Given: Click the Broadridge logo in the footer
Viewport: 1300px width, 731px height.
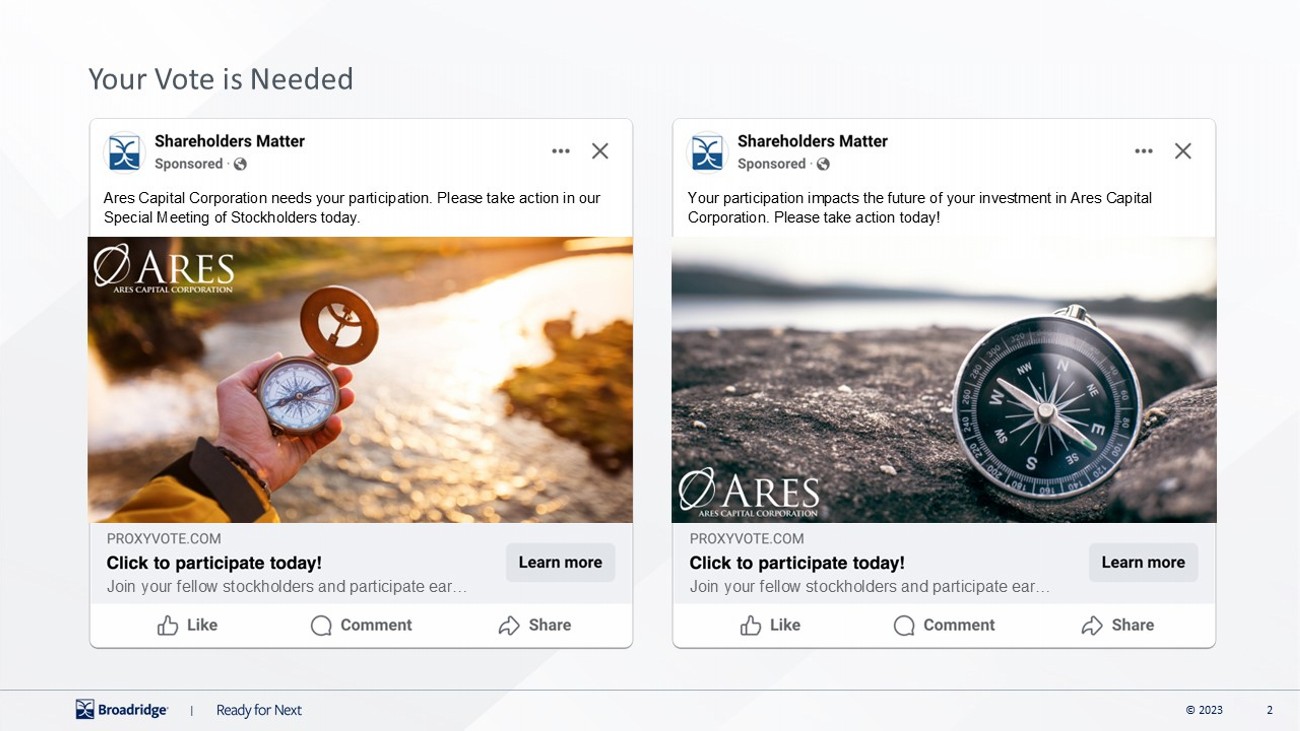Looking at the screenshot, I should 122,710.
